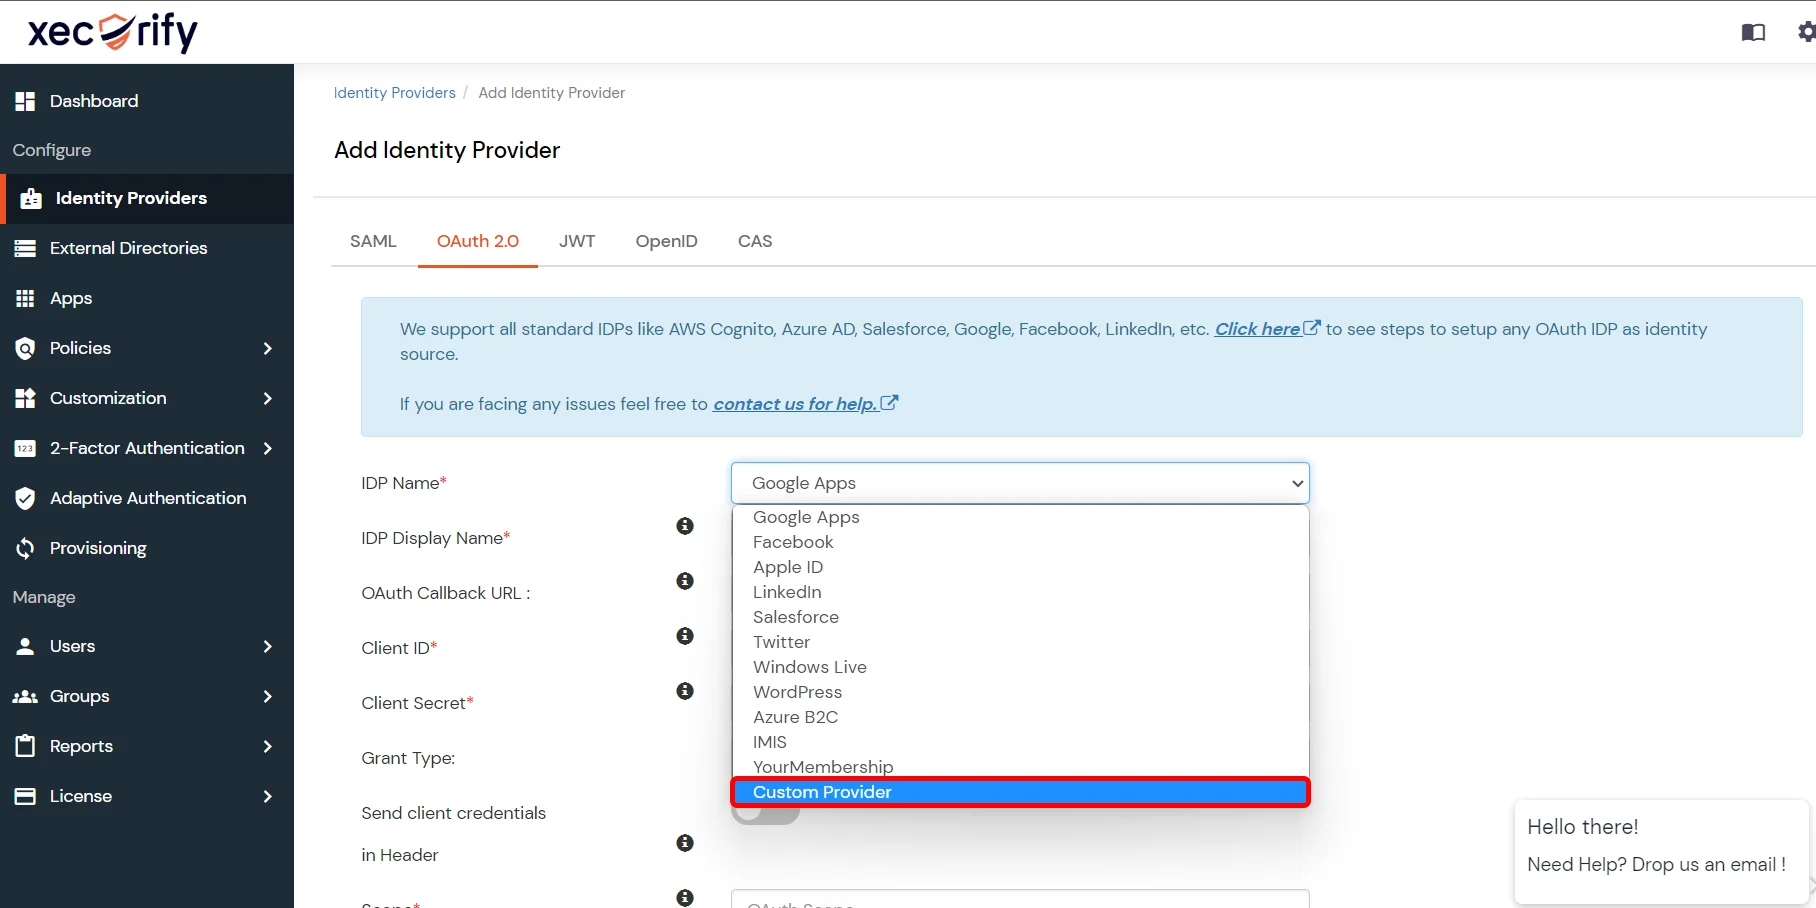1816x908 pixels.
Task: Expand the Customization submenu chevron
Action: [267, 398]
